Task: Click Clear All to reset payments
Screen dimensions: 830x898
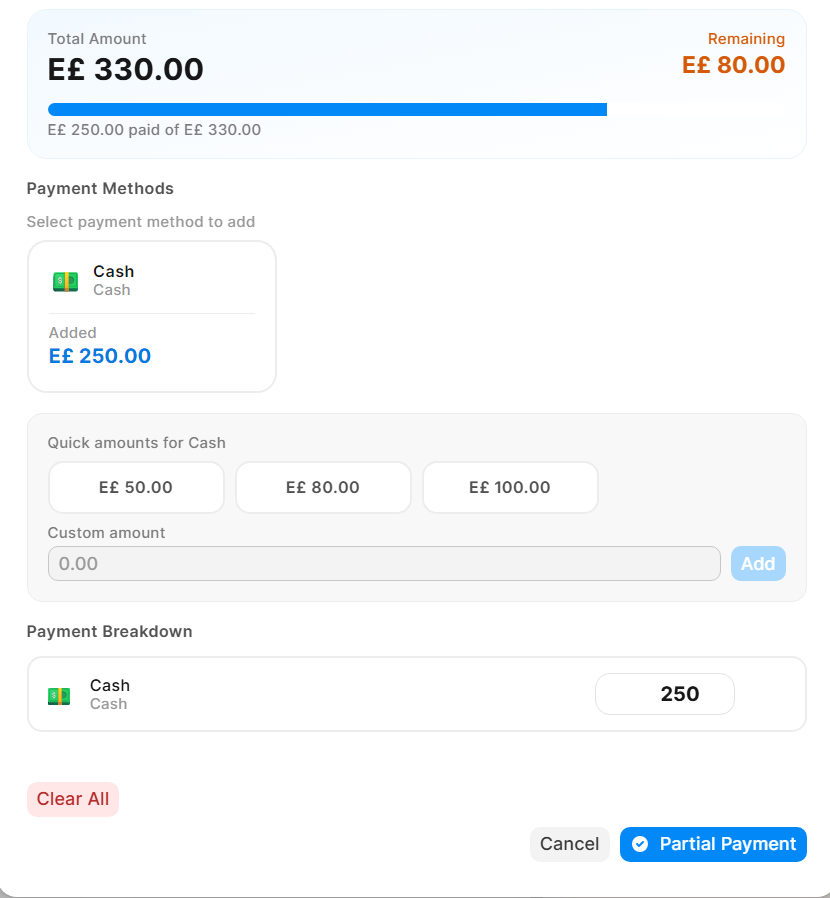Action: (x=73, y=799)
